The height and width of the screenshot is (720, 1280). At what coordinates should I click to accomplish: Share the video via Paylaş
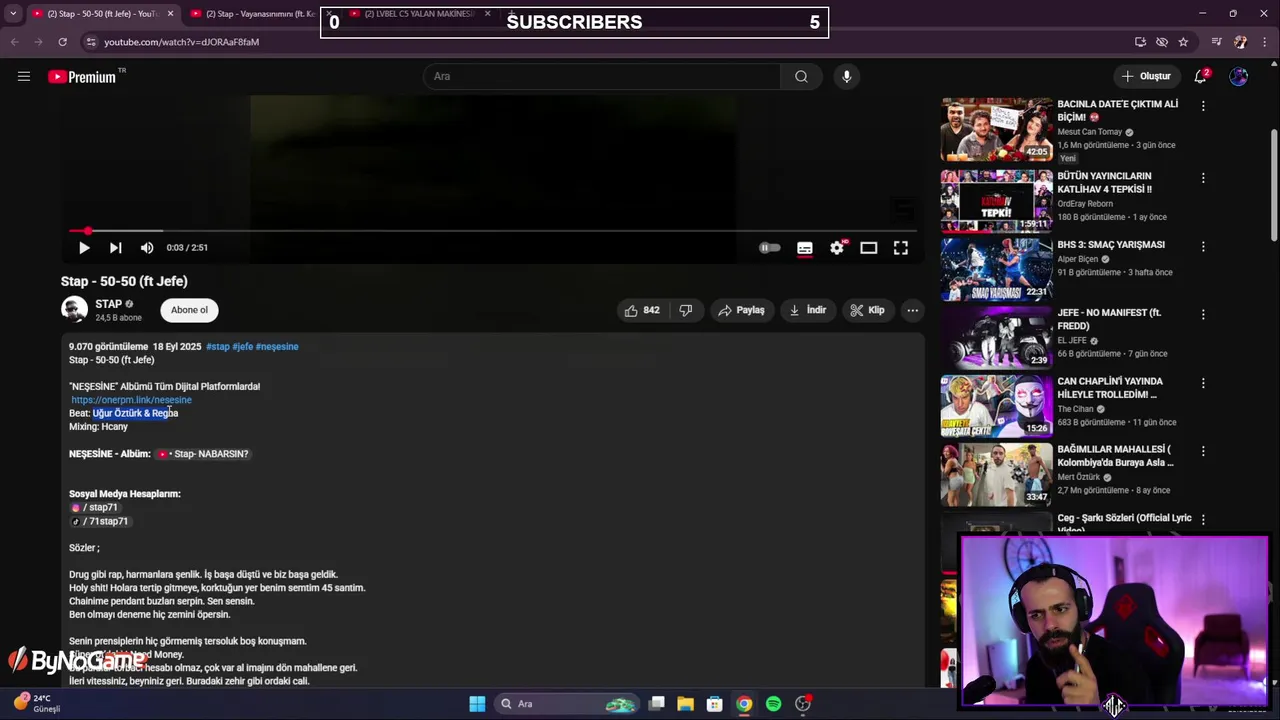[741, 310]
